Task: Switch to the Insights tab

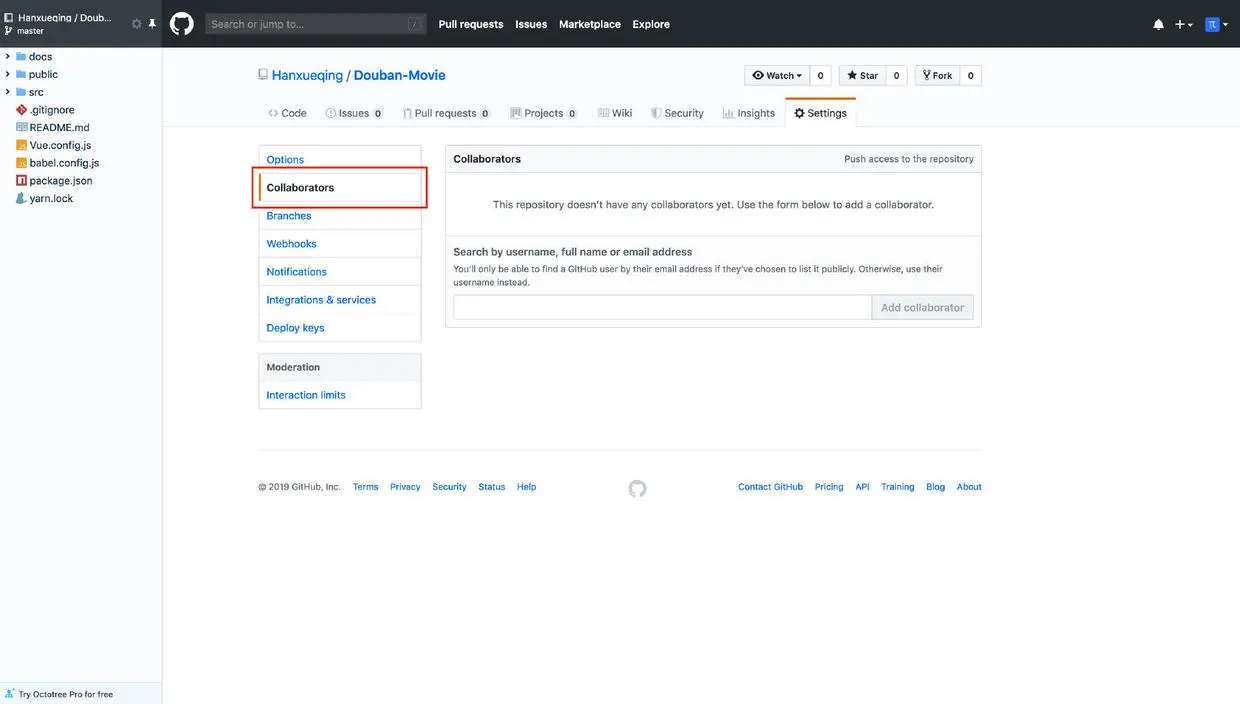Action: [x=749, y=113]
